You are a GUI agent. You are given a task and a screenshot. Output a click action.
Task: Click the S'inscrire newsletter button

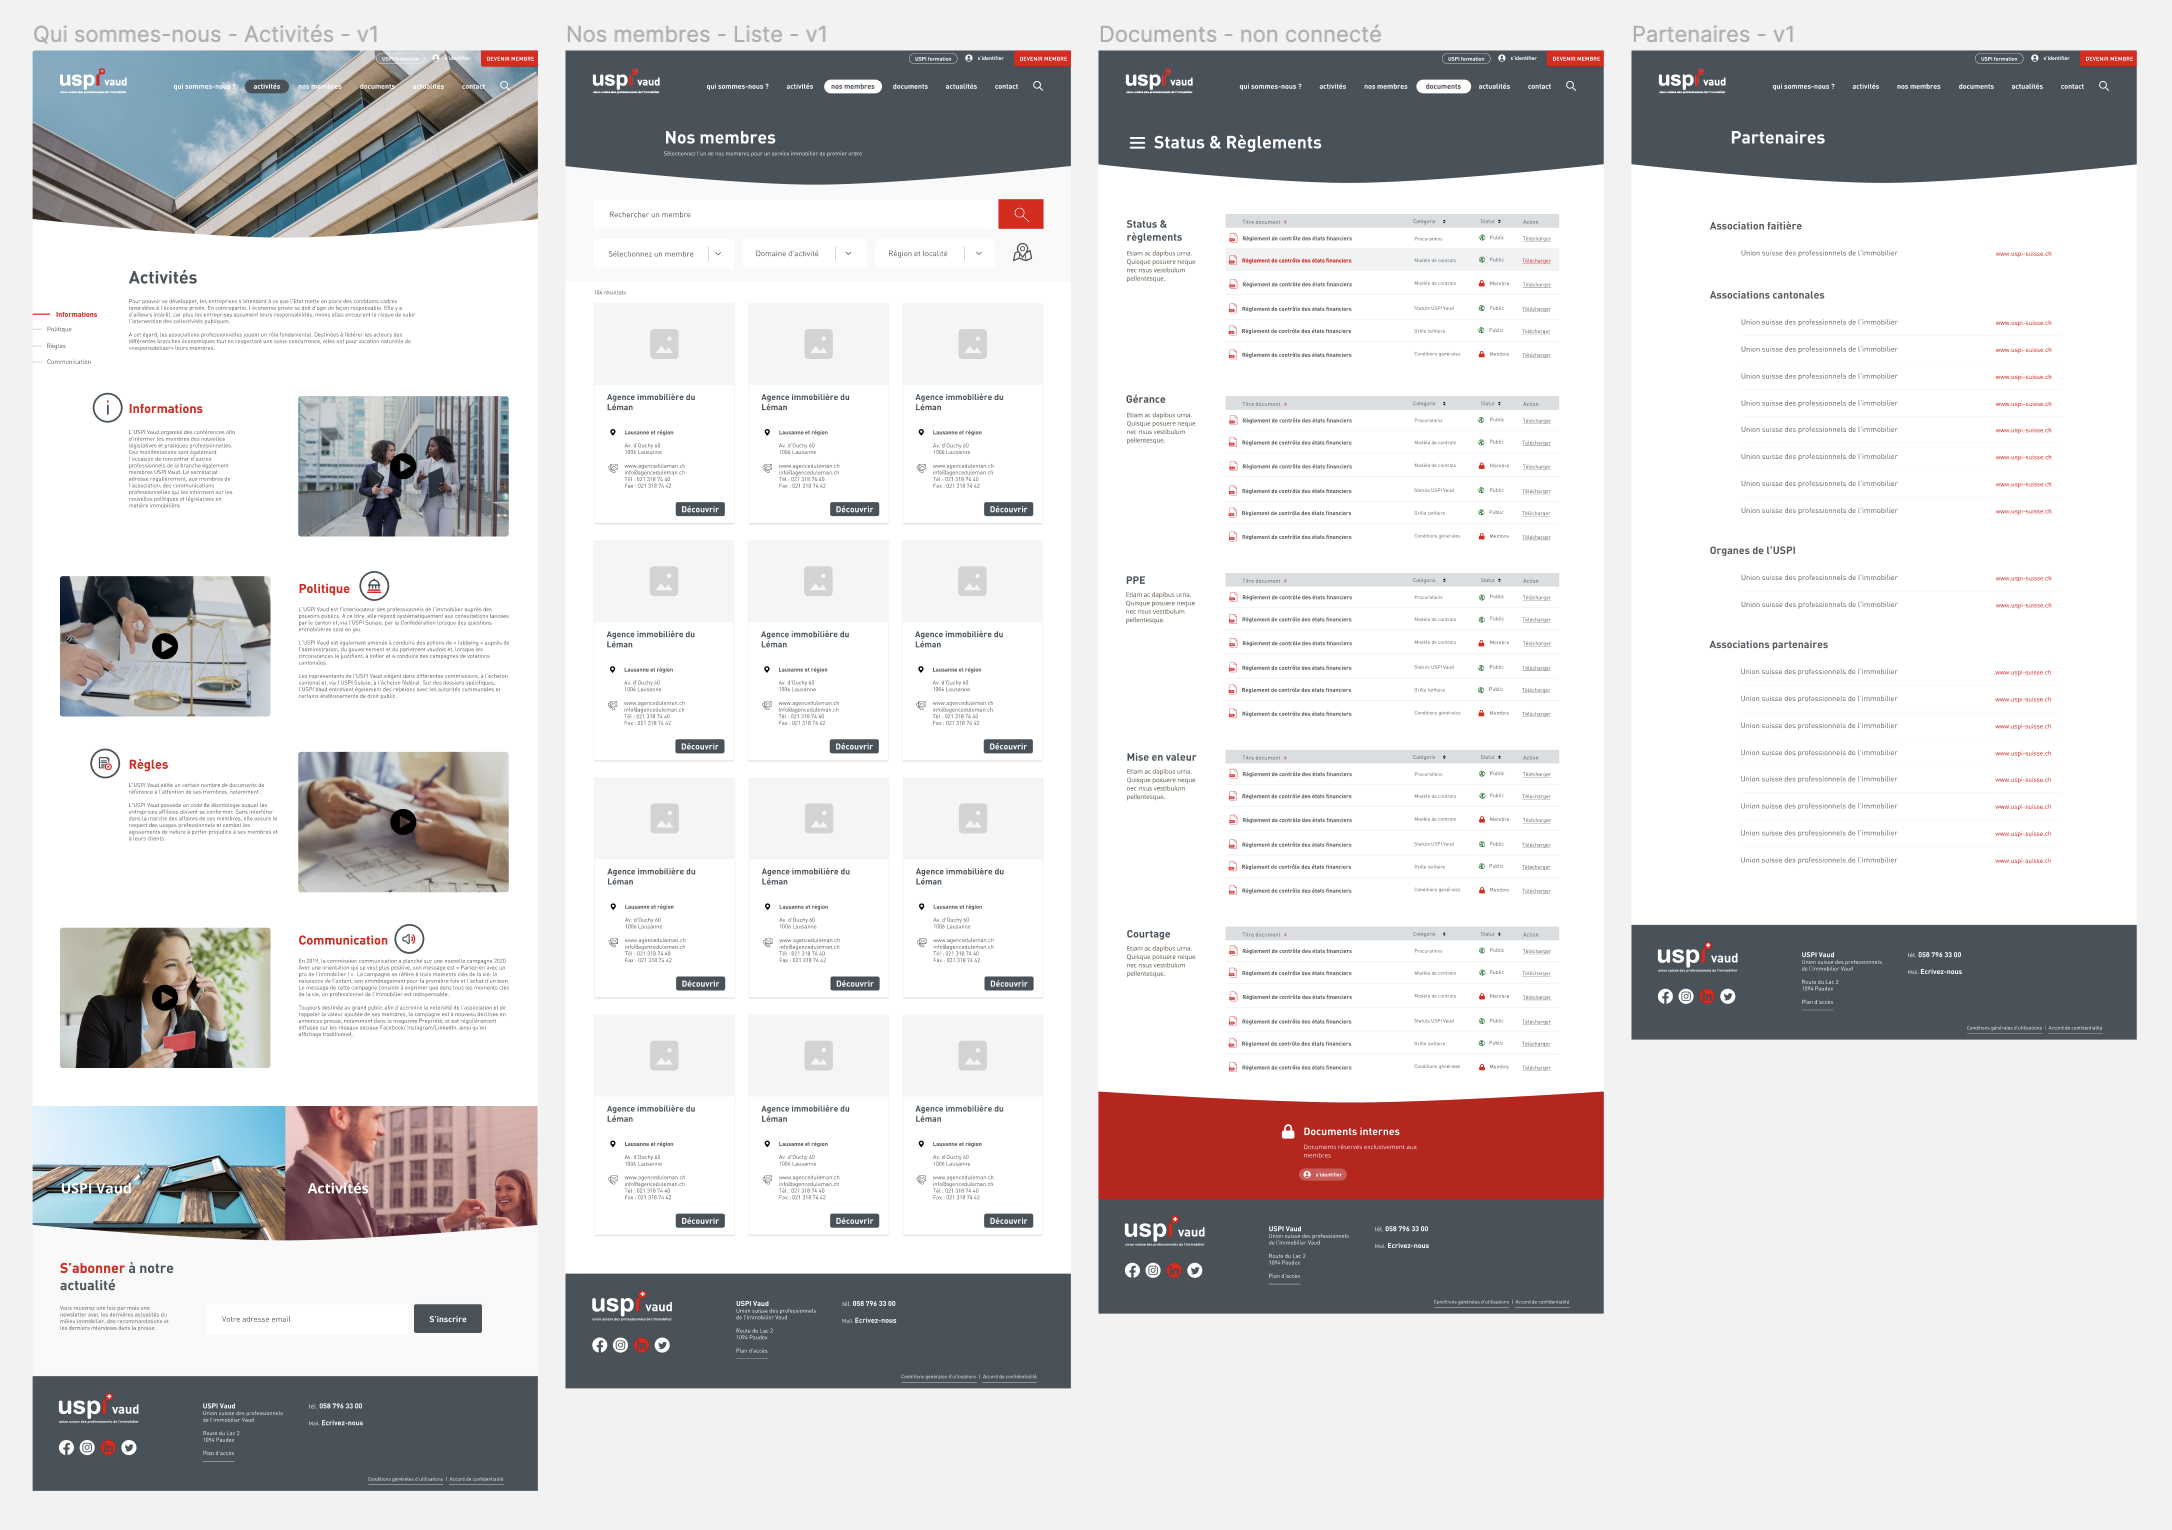447,1319
